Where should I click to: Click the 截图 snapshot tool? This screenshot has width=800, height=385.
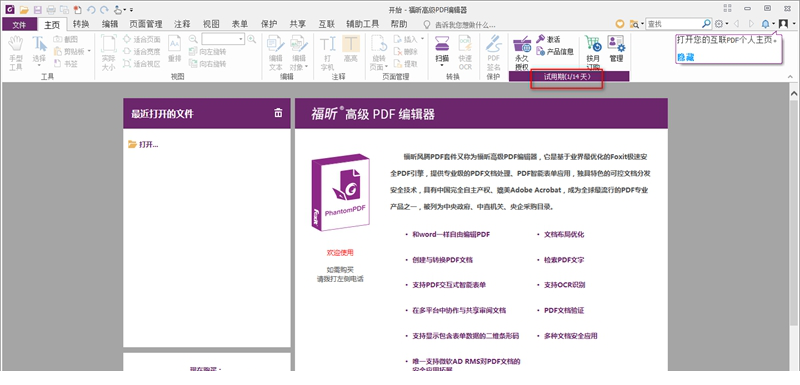pyautogui.click(x=66, y=39)
